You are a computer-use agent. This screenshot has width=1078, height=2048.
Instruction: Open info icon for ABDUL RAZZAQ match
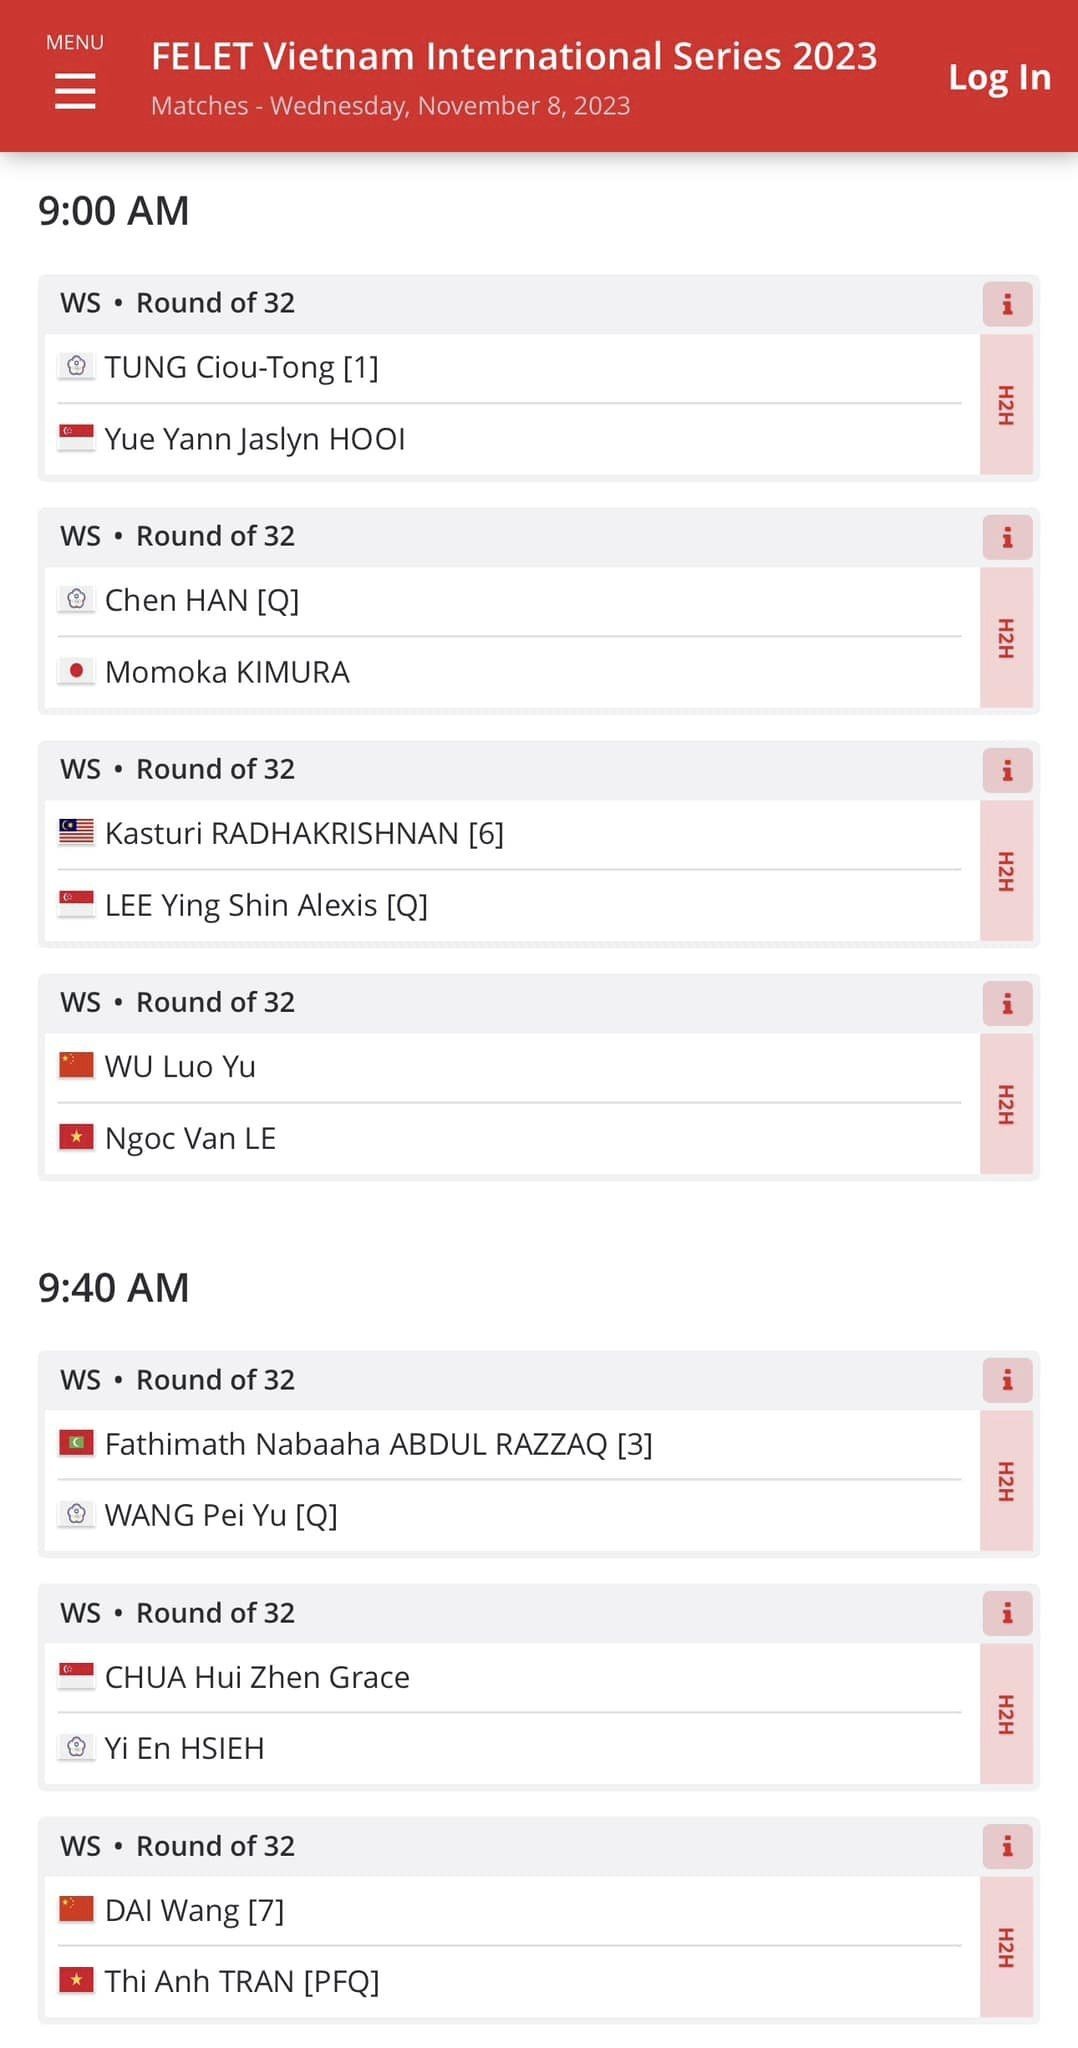pos(1007,1380)
